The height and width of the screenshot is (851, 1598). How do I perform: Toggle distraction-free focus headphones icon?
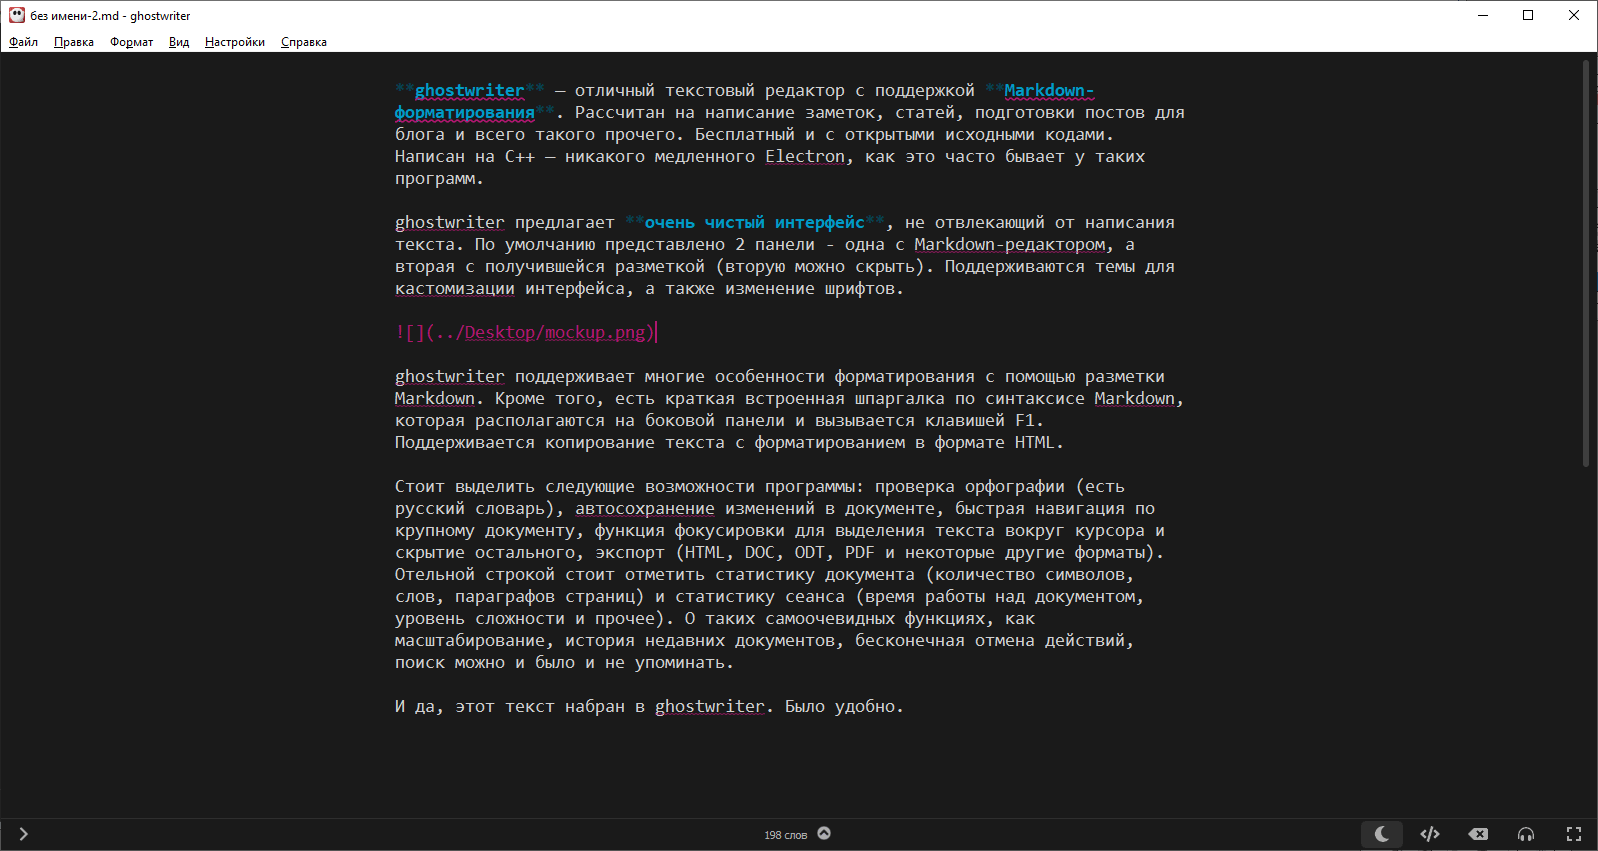click(1526, 834)
